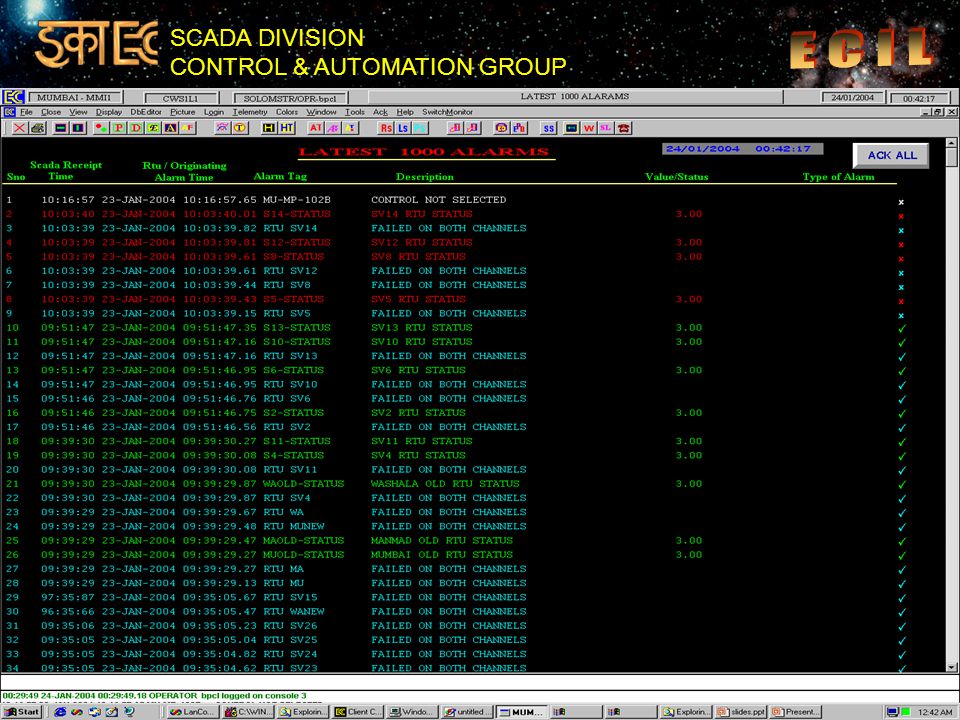960x720 pixels.
Task: Click the magenta SL toolbar icon
Action: 606,128
